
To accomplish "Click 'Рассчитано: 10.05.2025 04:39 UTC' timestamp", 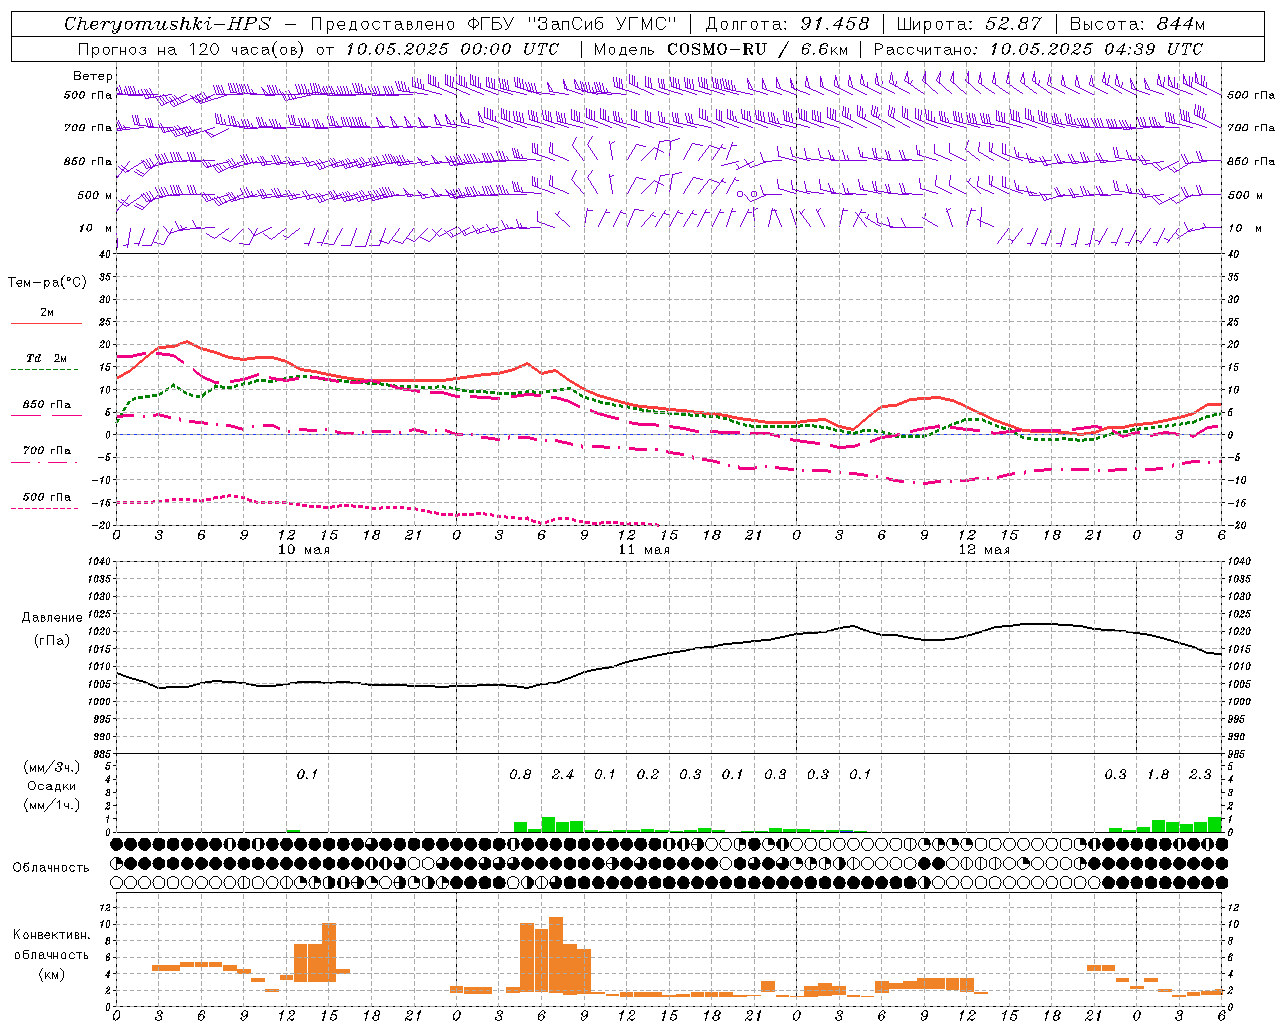I will tap(1038, 49).
